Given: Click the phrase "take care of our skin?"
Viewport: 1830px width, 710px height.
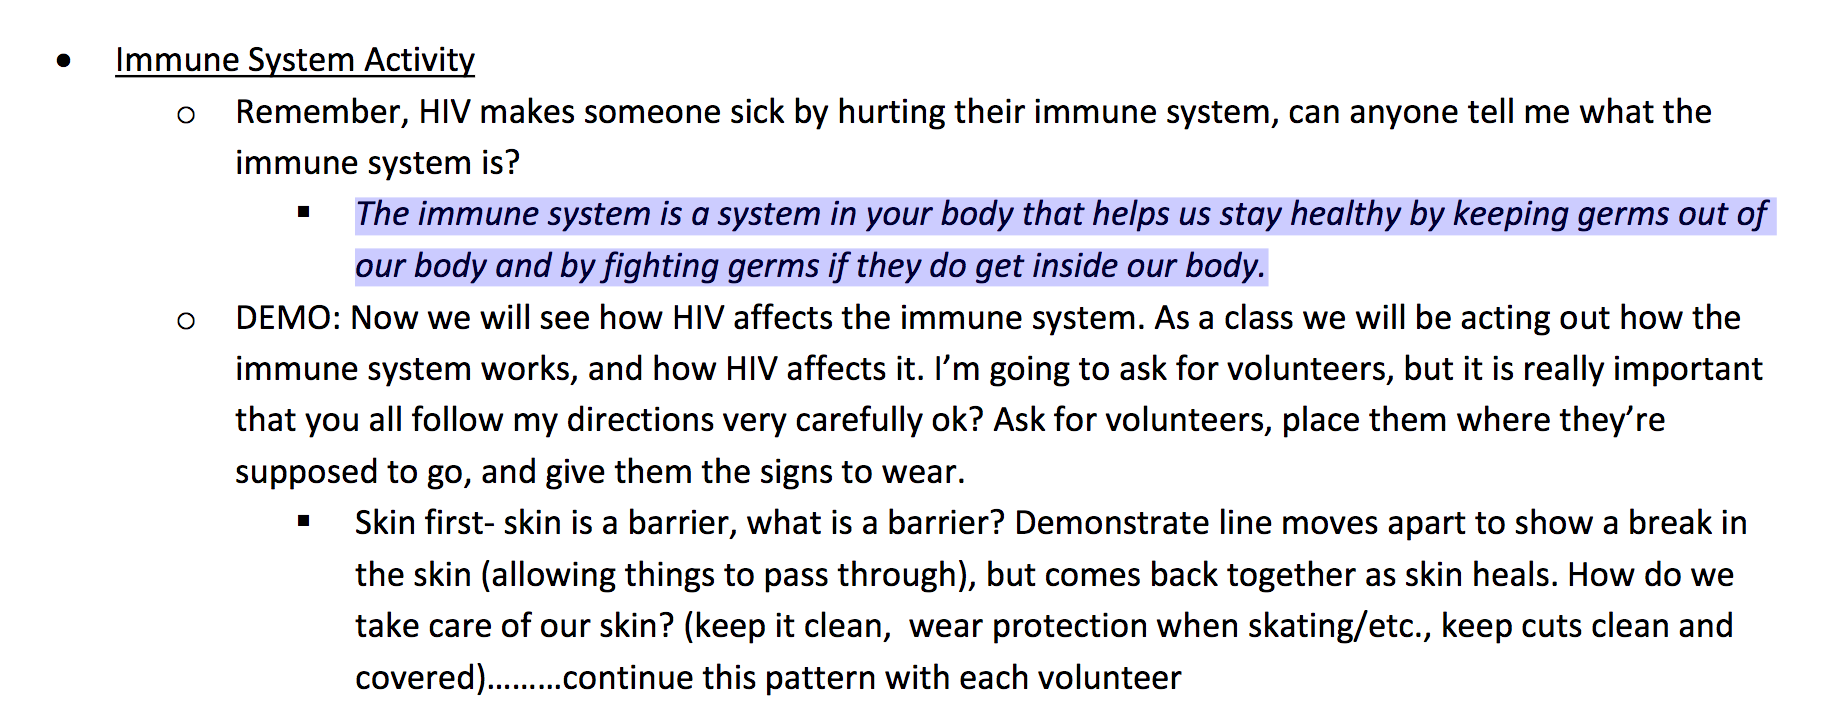Looking at the screenshot, I should tap(515, 626).
